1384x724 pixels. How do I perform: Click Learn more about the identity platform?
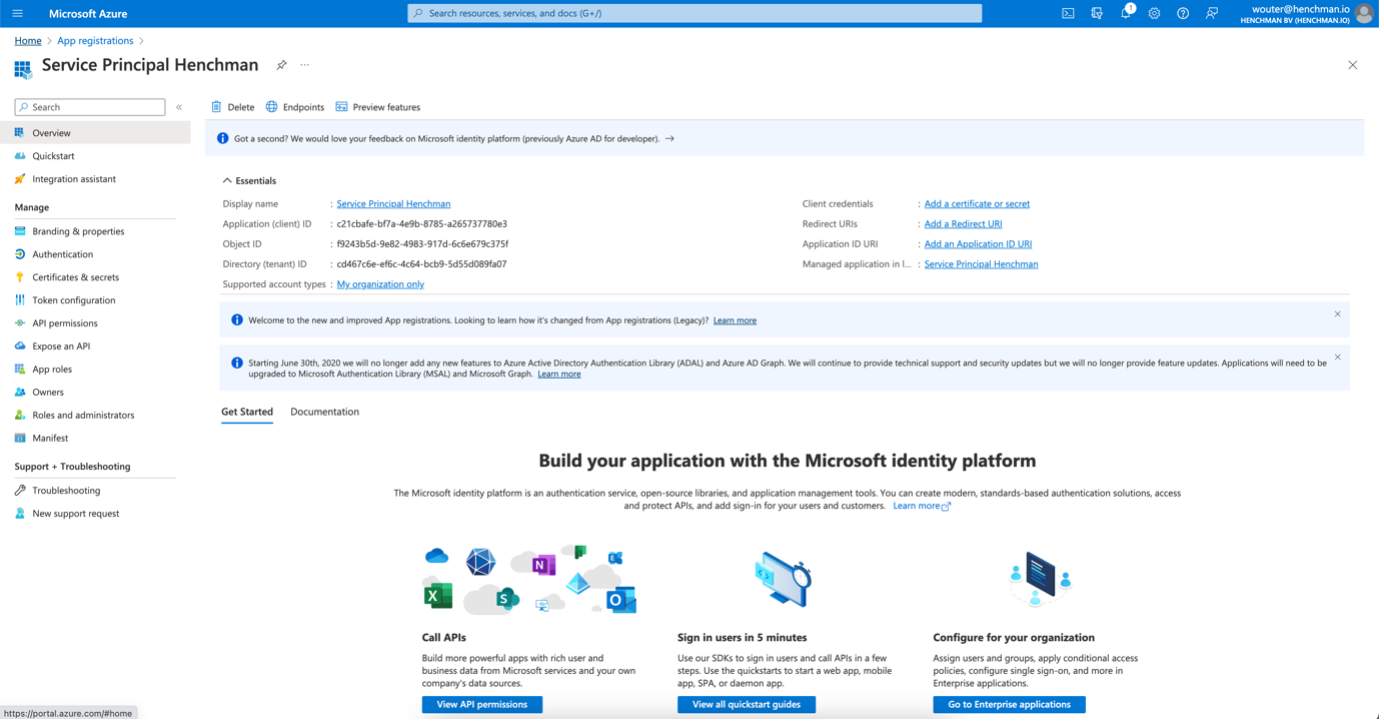click(x=924, y=508)
